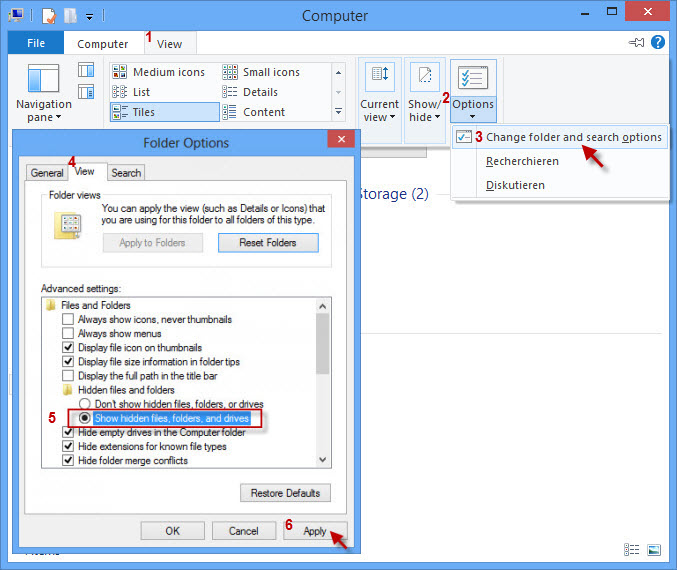The width and height of the screenshot is (677, 570).
Task: Enable Always show menus checkbox
Action: point(68,333)
